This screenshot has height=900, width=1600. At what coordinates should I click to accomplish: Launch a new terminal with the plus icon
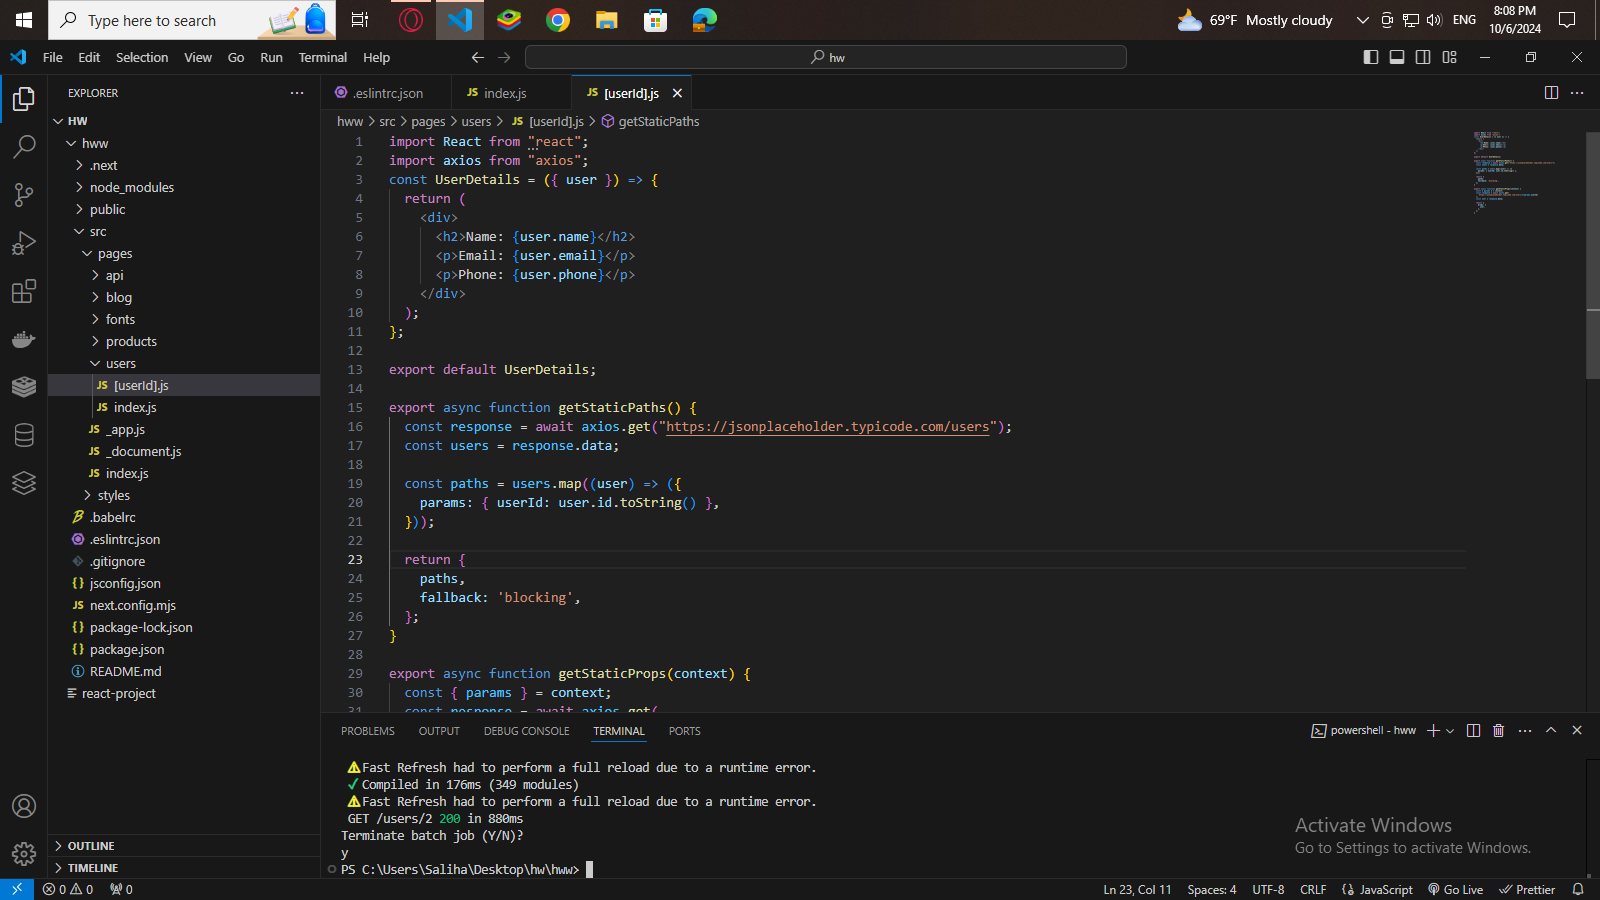coord(1433,730)
